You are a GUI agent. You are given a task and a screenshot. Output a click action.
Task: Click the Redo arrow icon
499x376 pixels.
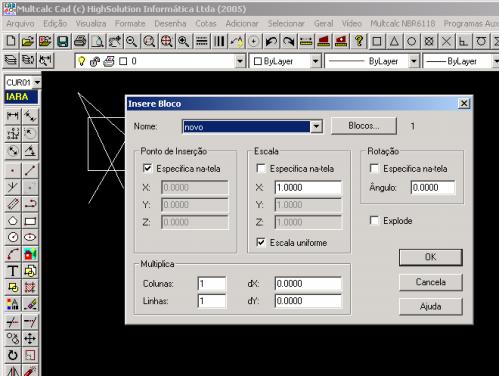coord(288,41)
